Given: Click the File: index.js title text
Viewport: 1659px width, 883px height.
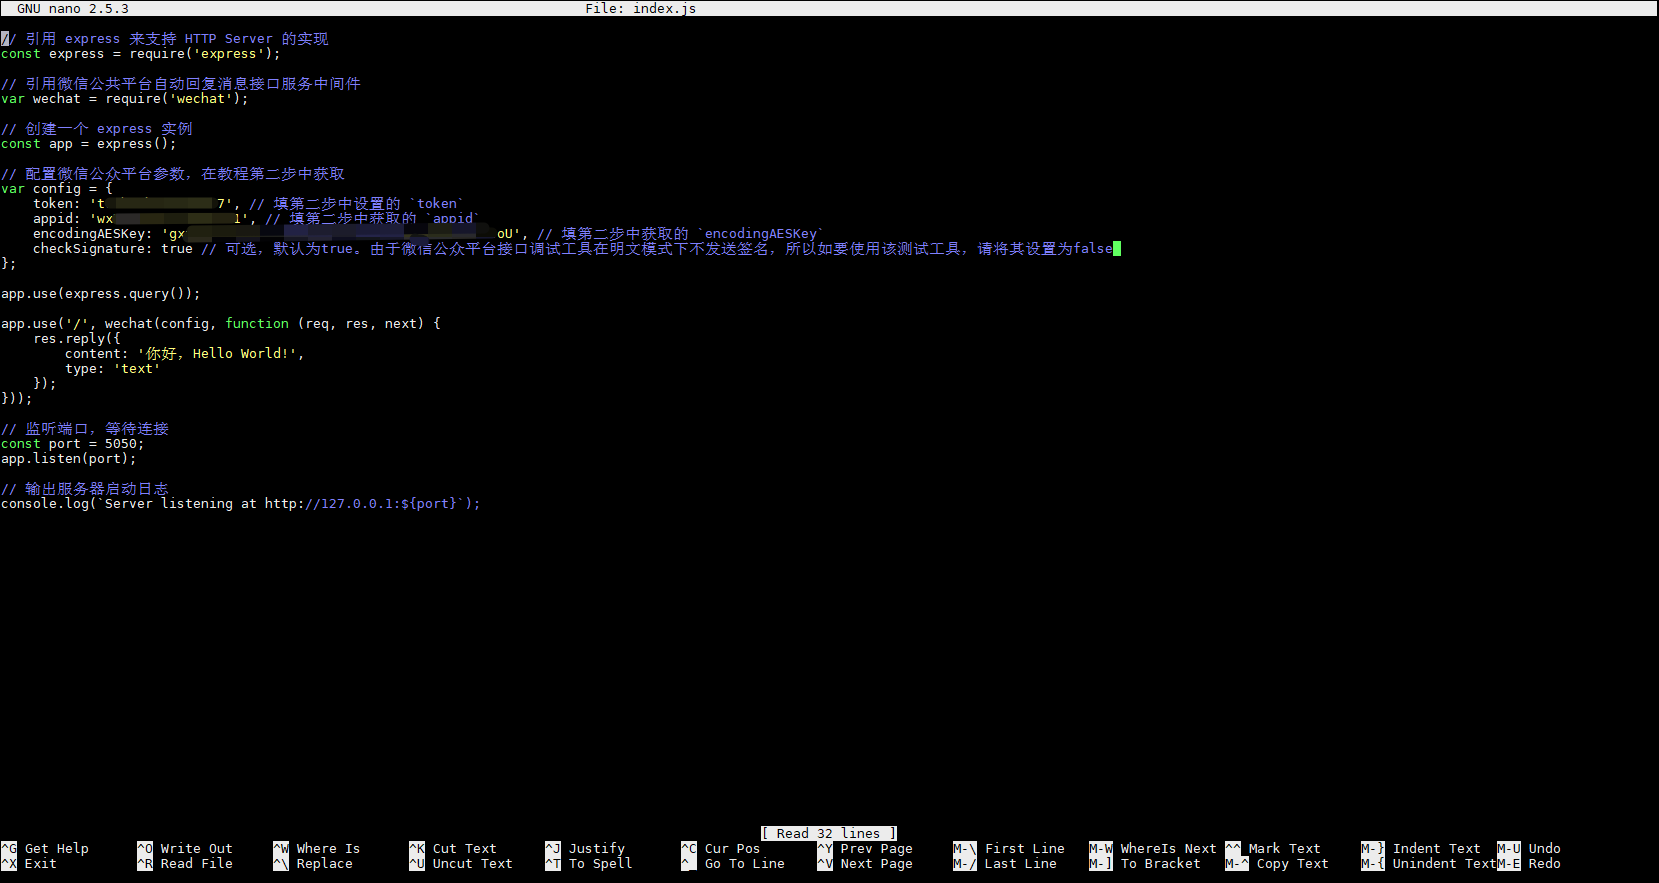Looking at the screenshot, I should click(640, 8).
